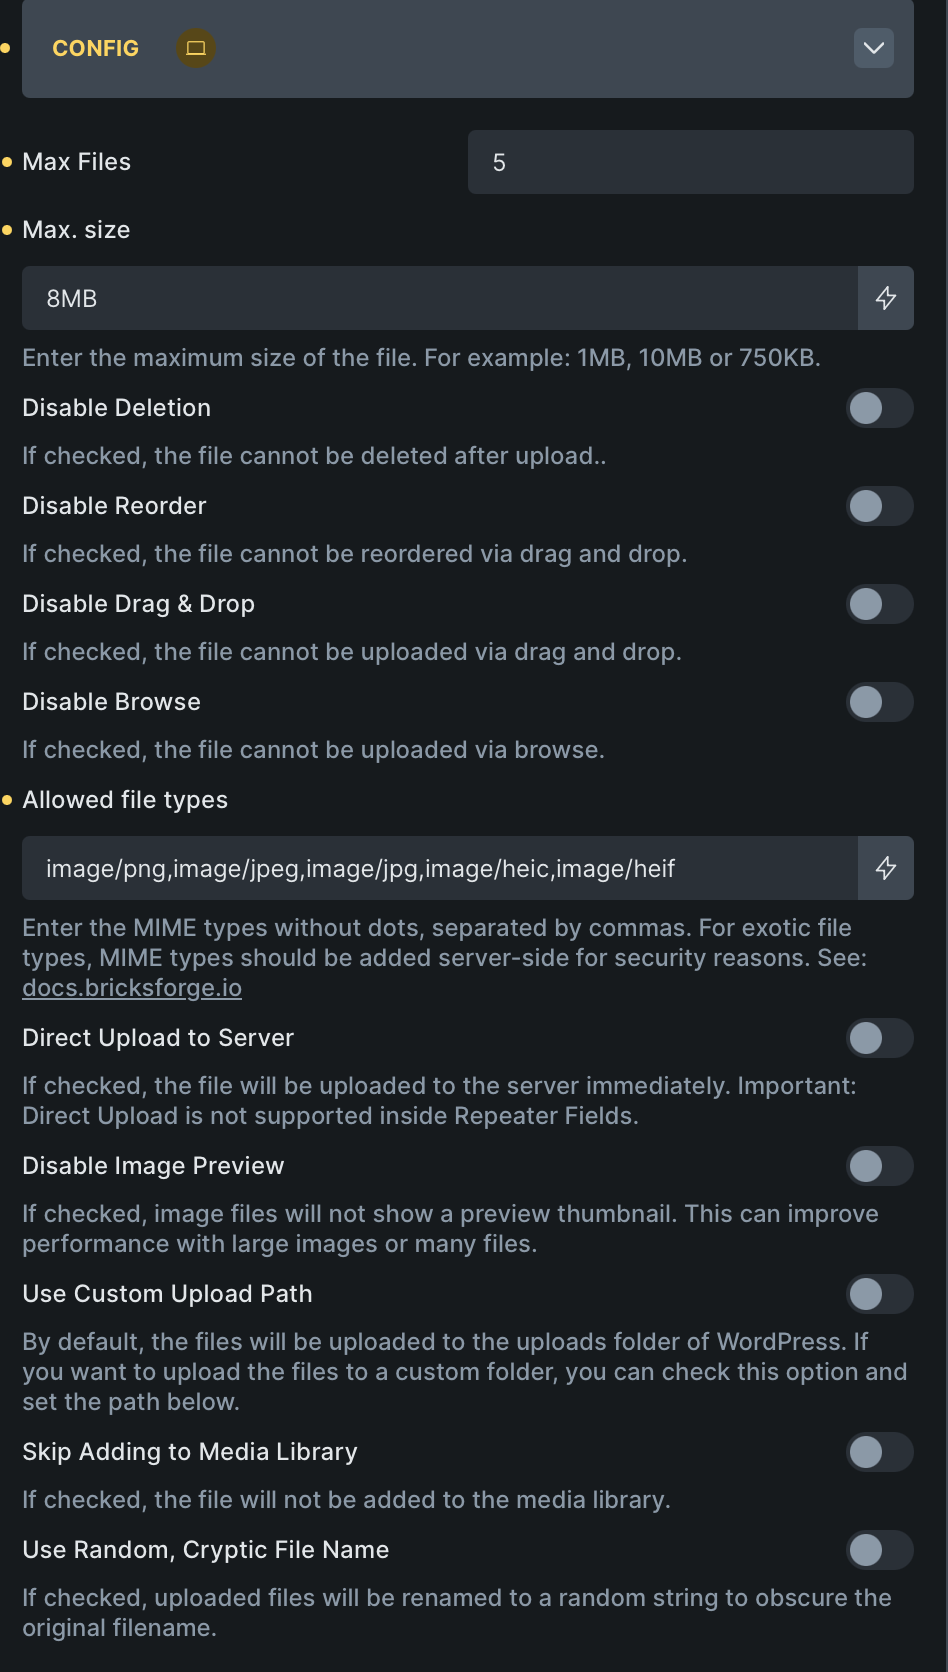Click the dynamic data bolt icon for Max. size
This screenshot has width=948, height=1672.
pos(886,298)
